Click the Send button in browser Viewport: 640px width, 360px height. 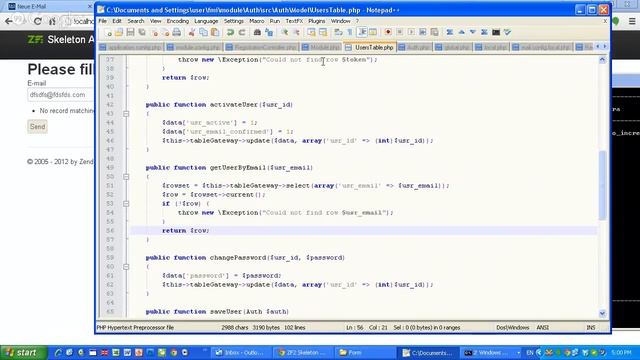click(x=38, y=127)
